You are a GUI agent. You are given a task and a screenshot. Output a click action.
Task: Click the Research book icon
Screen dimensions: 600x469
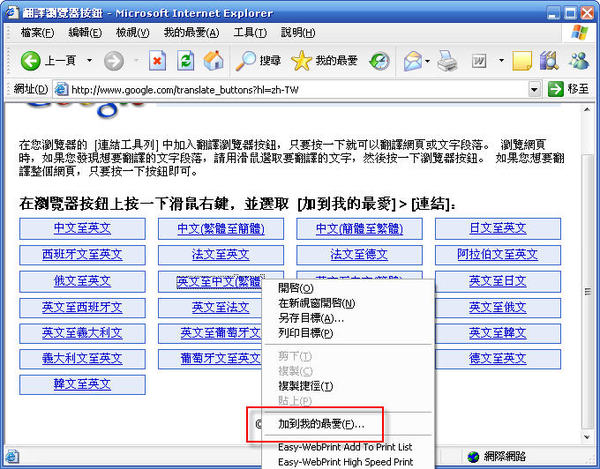pyautogui.click(x=549, y=60)
